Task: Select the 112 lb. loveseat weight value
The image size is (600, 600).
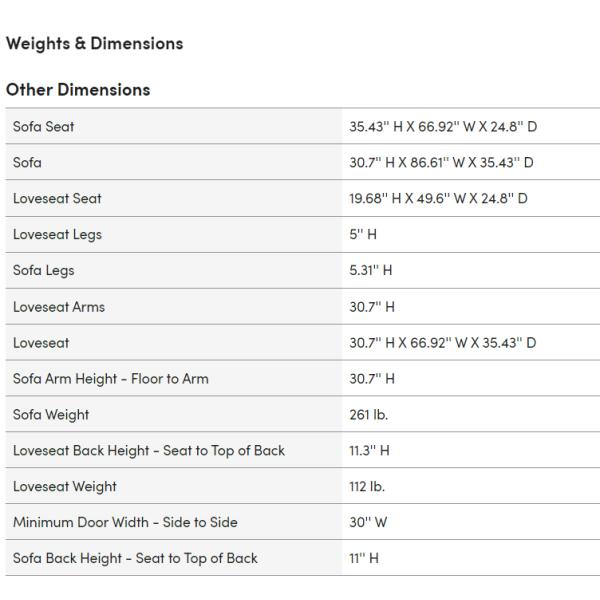Action: point(367,487)
